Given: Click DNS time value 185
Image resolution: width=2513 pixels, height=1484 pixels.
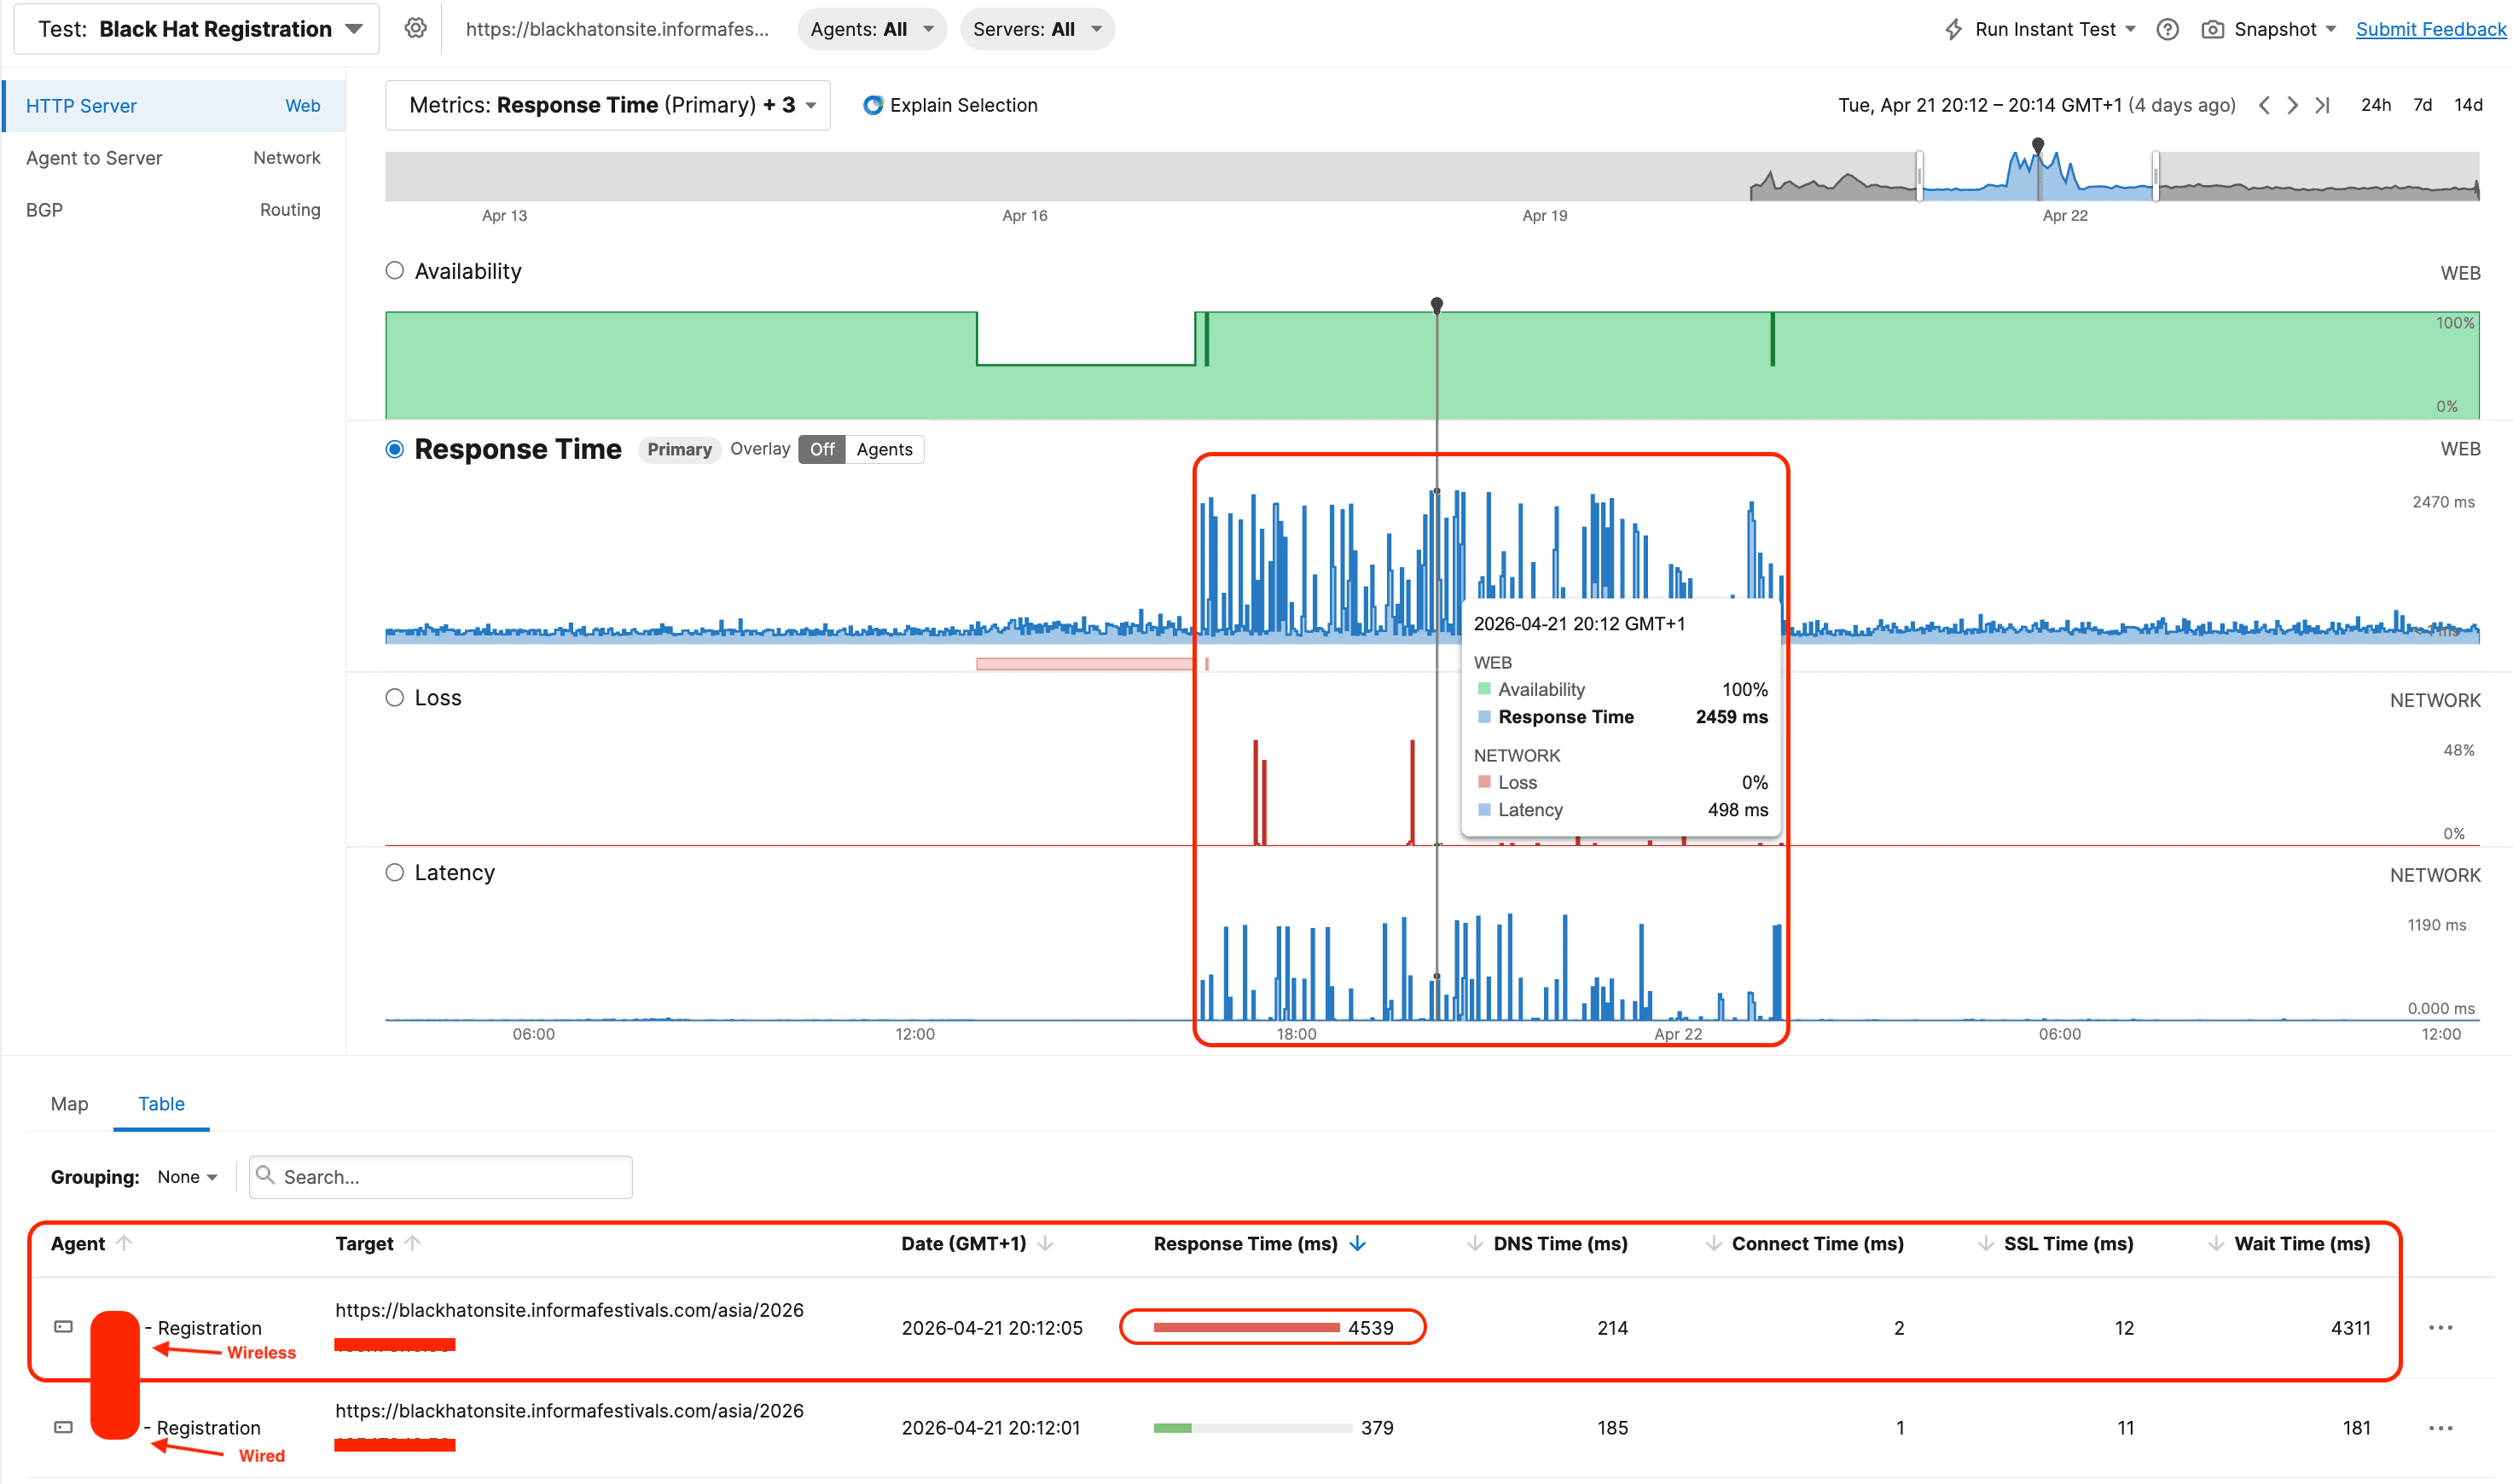Looking at the screenshot, I should (x=1612, y=1428).
